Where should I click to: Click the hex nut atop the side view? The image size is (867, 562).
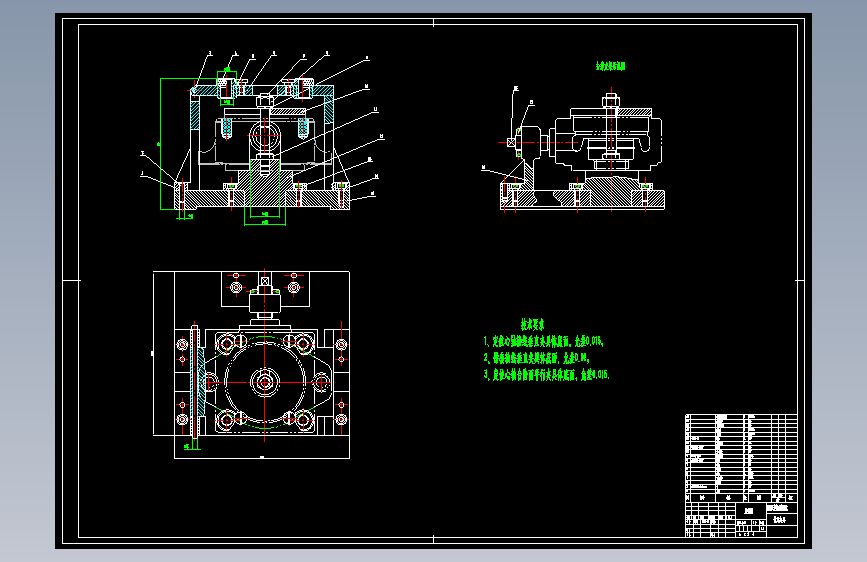[x=610, y=101]
